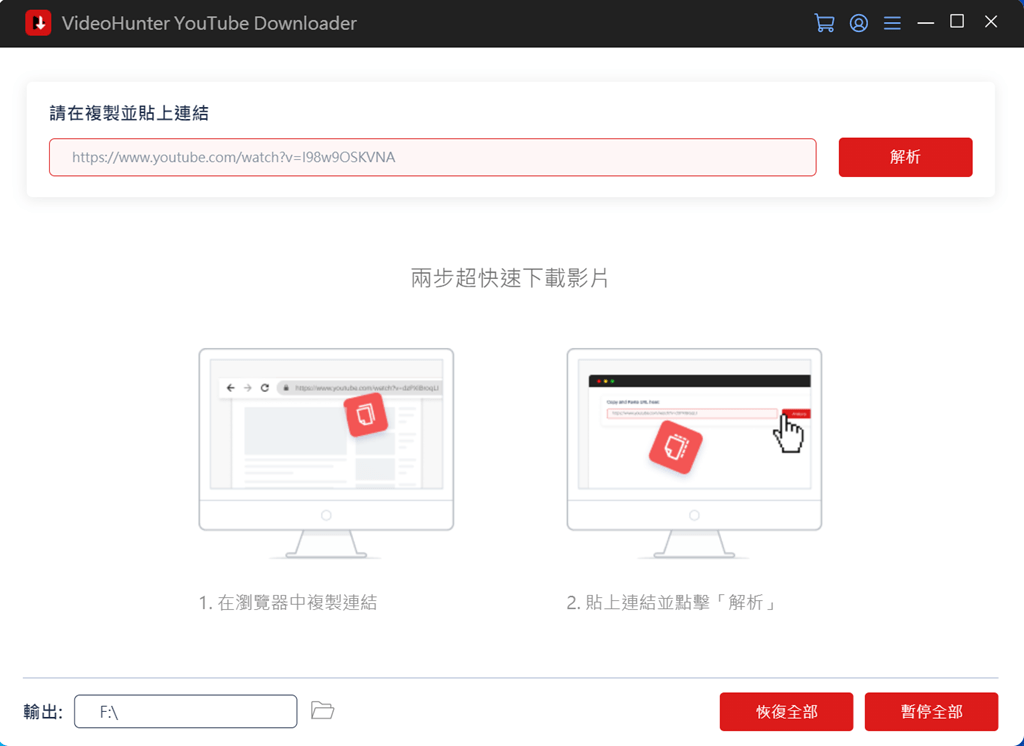The width and height of the screenshot is (1024, 746).
Task: Select the output path field showing F:\
Action: pyautogui.click(x=185, y=711)
